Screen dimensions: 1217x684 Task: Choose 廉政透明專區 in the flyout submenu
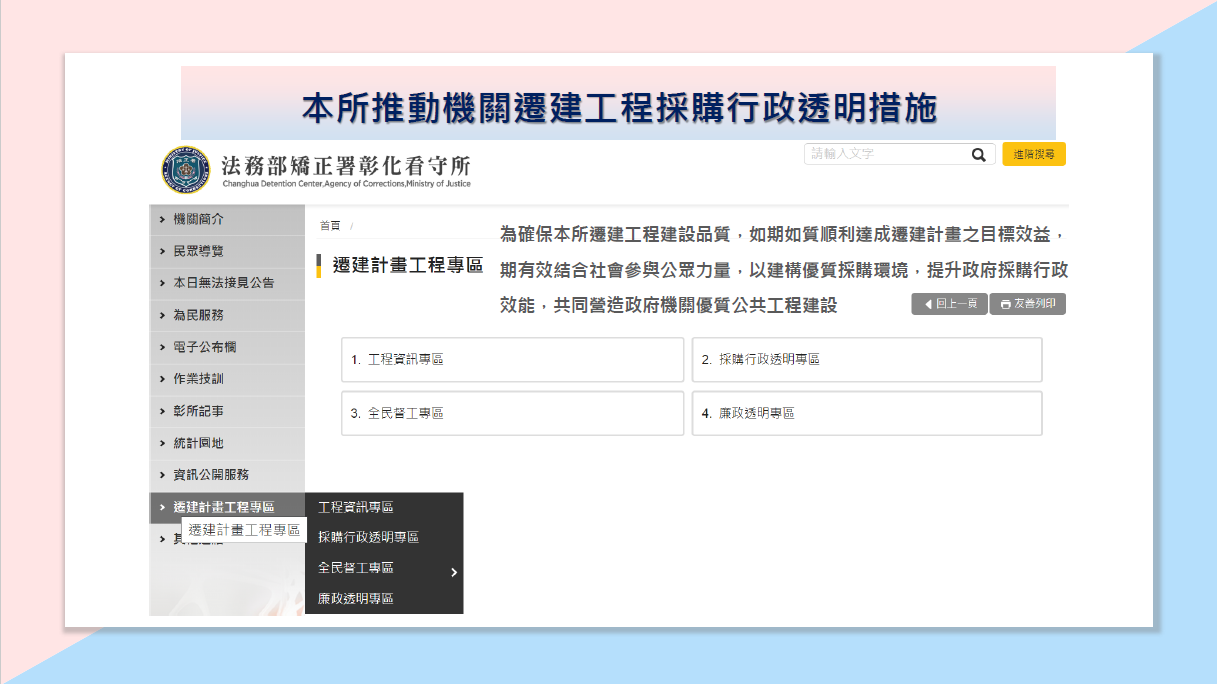click(355, 599)
